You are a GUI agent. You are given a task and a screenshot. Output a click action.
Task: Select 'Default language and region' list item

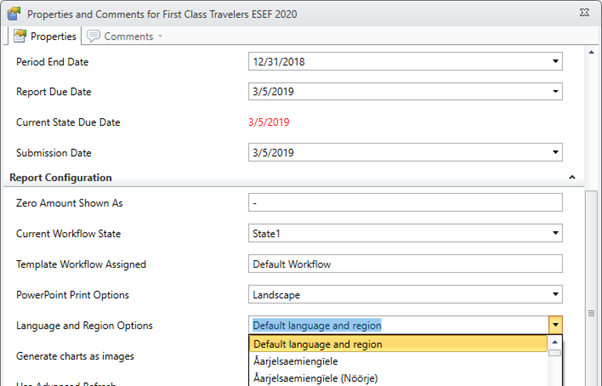(398, 344)
